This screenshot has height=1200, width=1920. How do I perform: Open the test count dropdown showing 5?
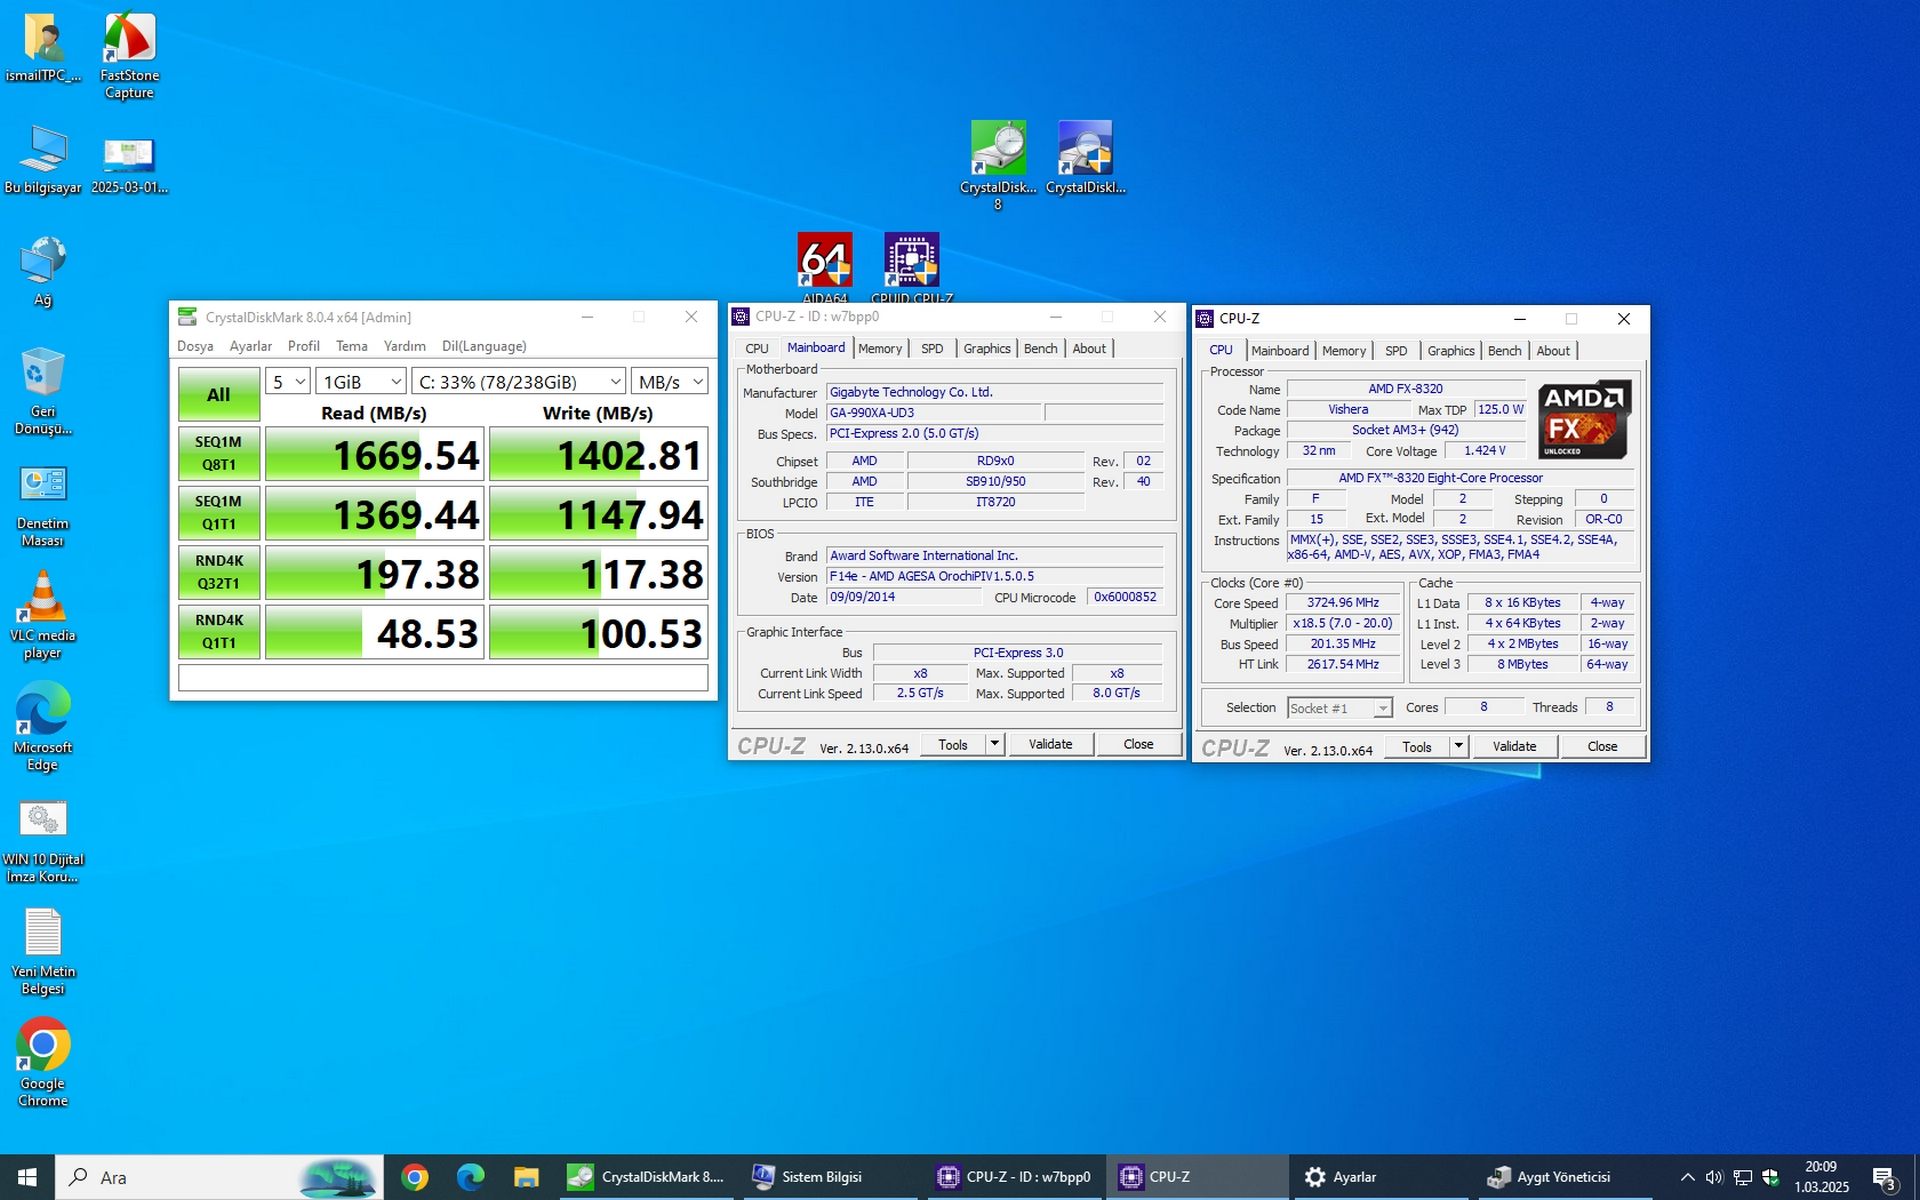[288, 382]
